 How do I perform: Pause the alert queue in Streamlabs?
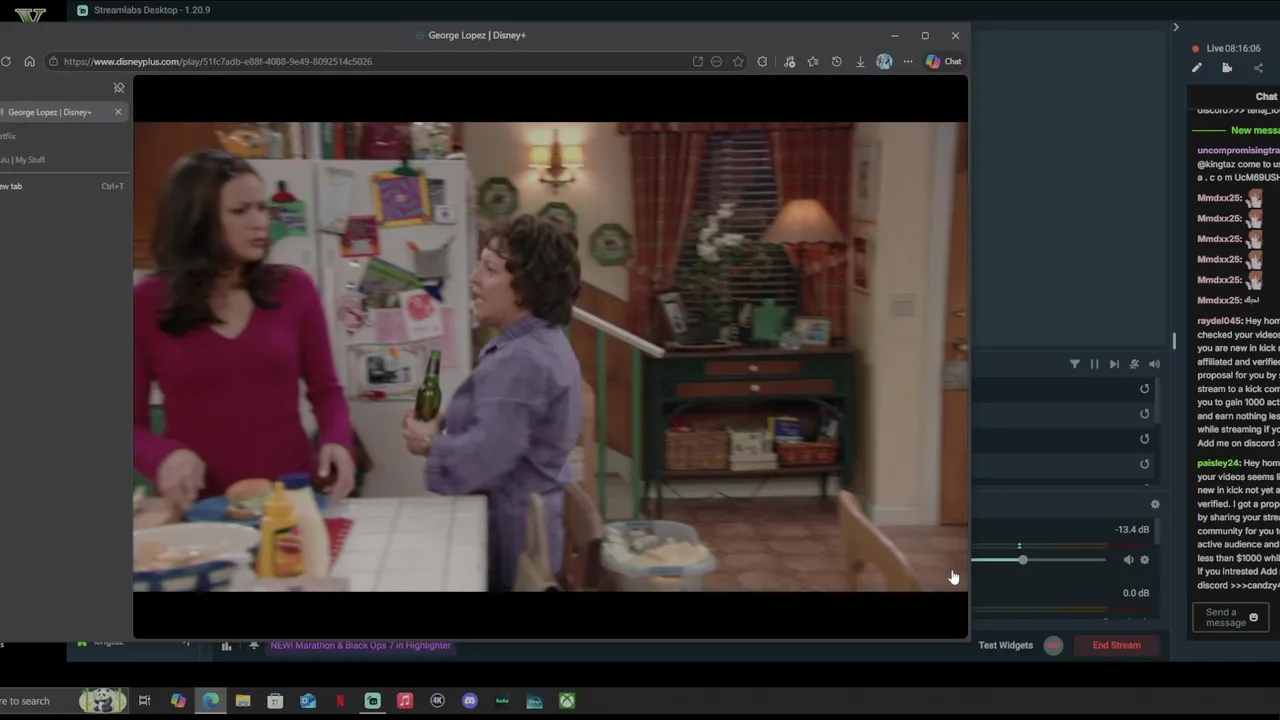point(1094,364)
